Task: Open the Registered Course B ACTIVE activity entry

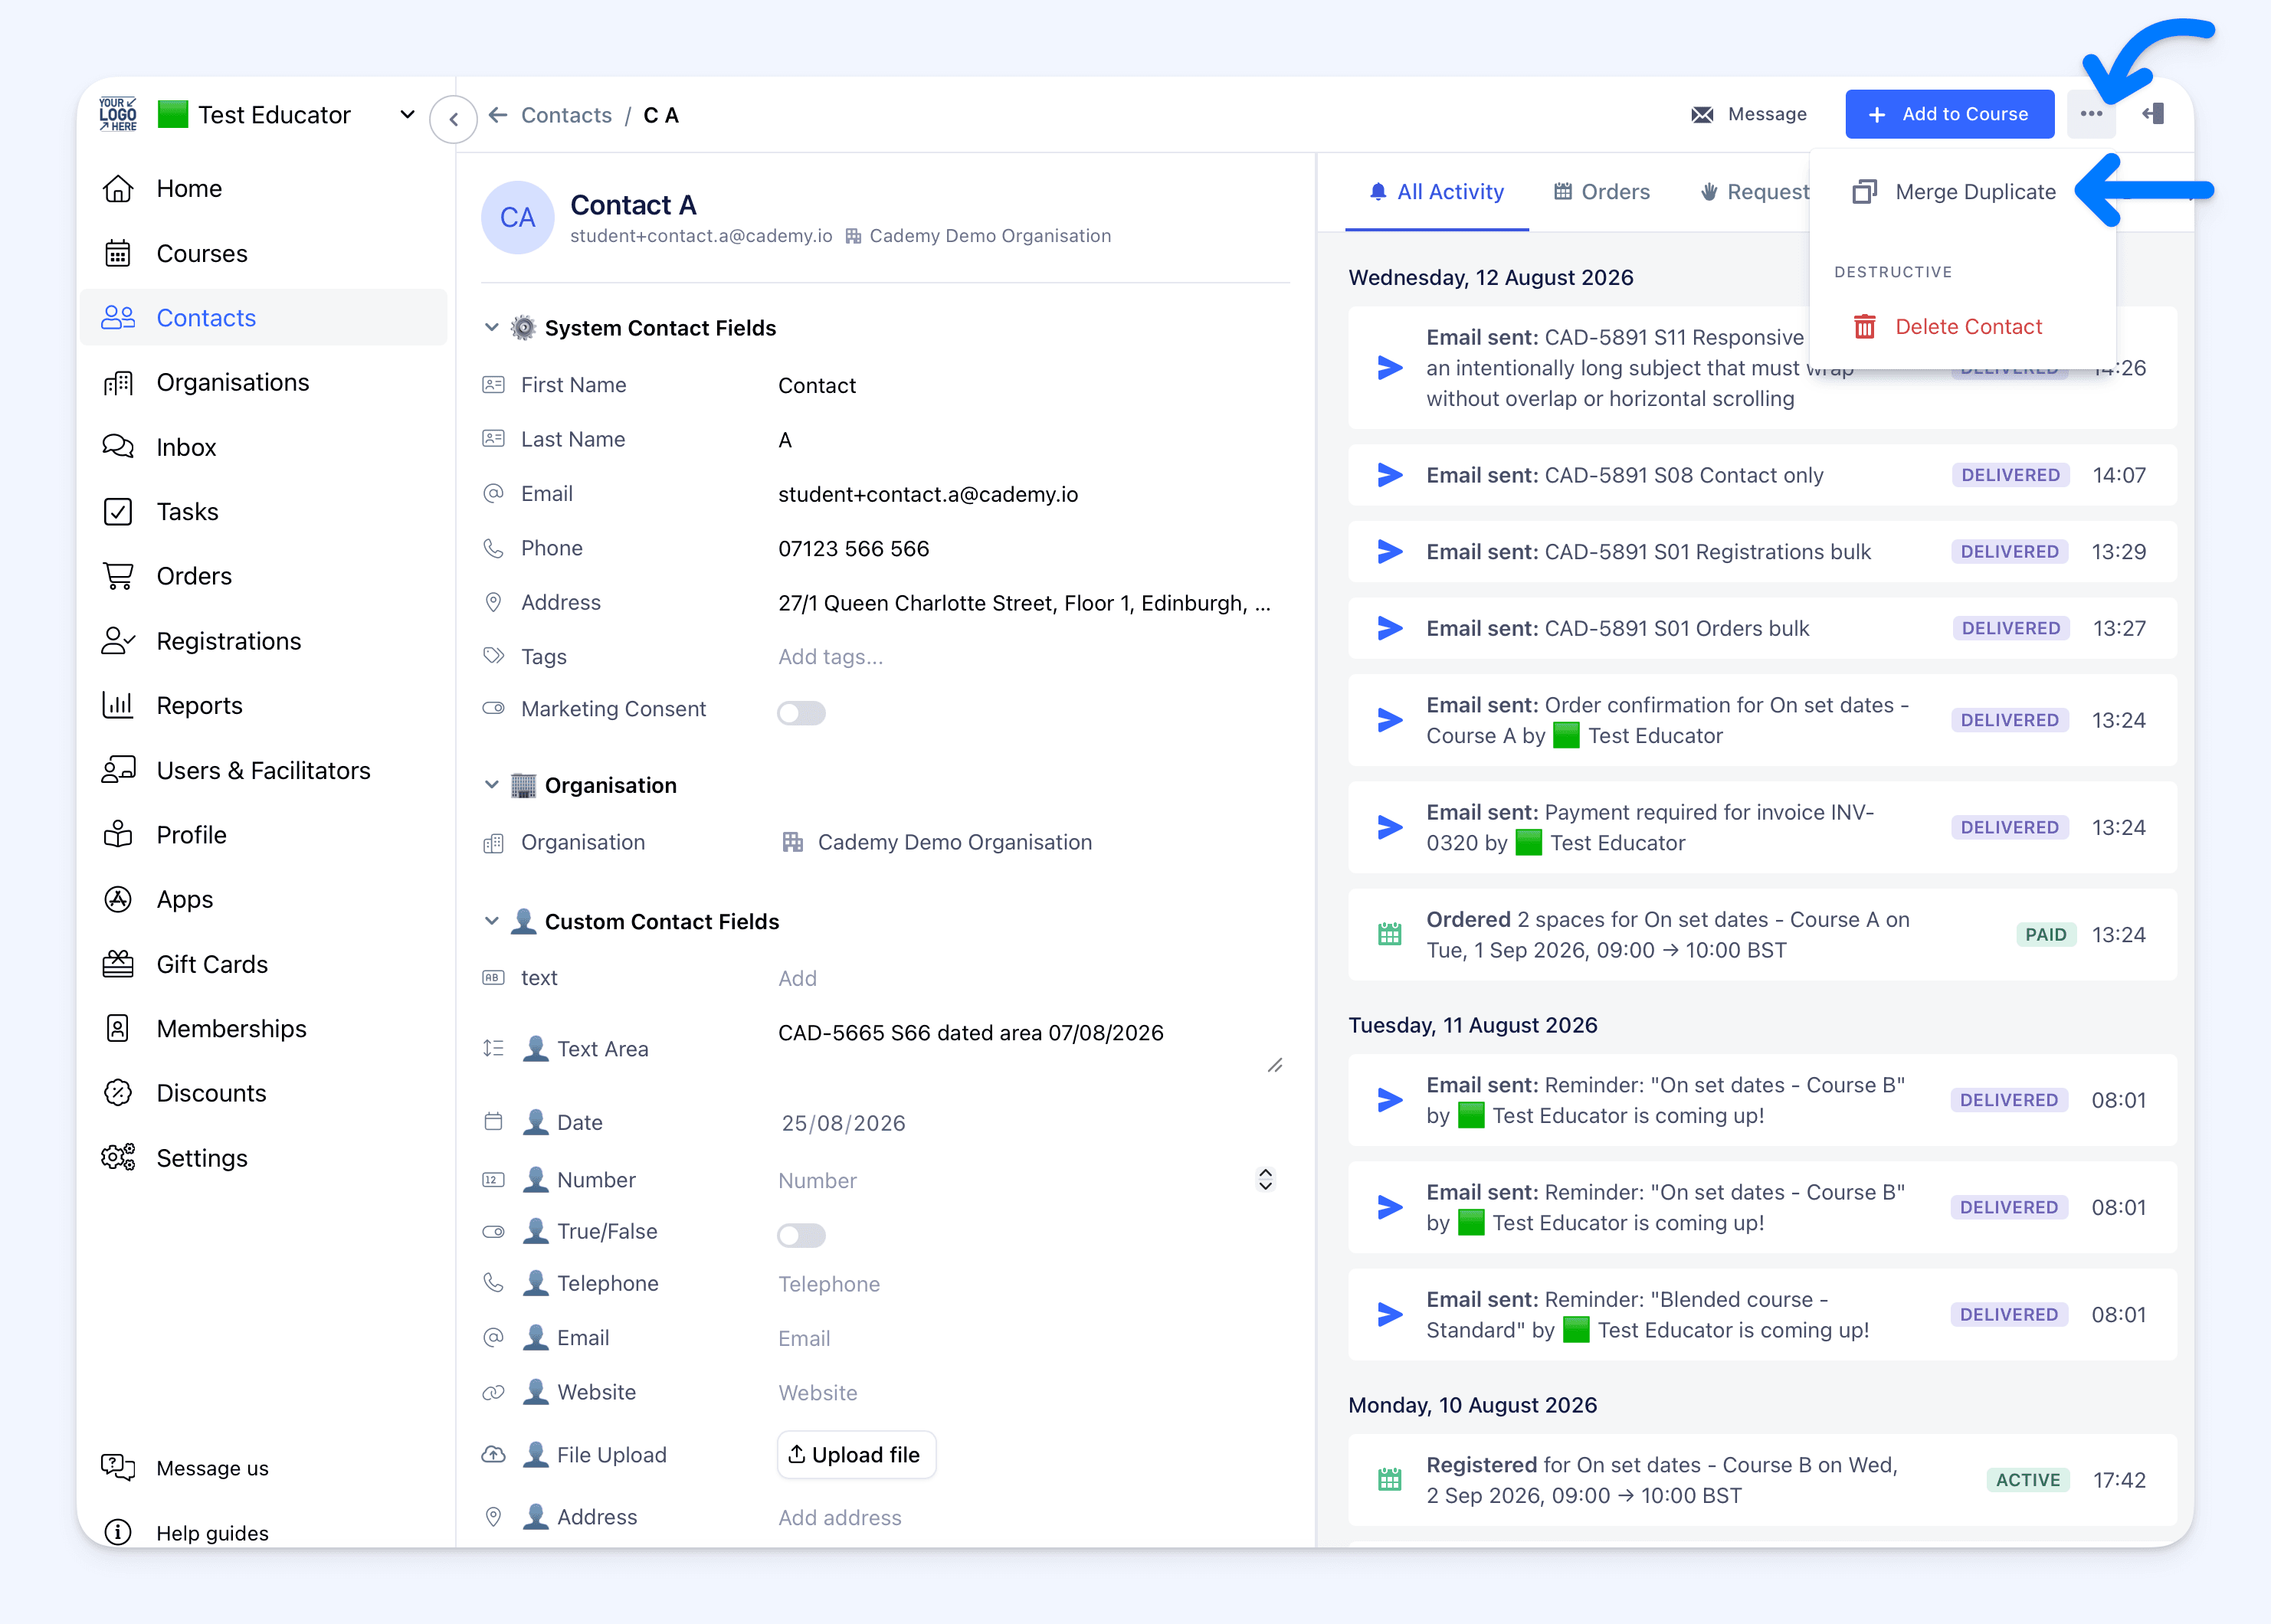Action: [1762, 1480]
